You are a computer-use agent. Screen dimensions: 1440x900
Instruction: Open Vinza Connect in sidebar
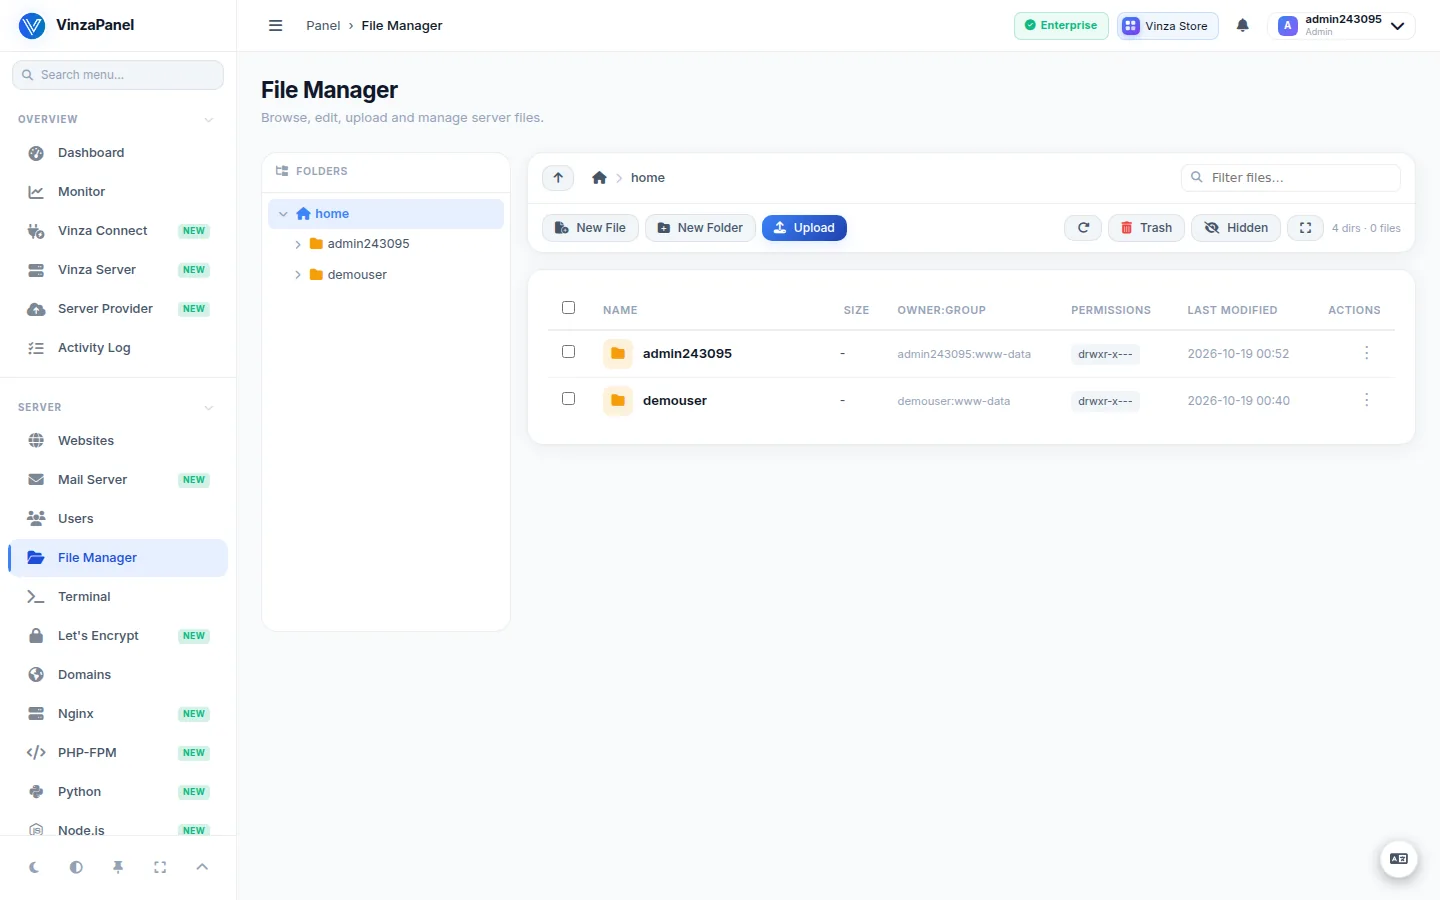[118, 231]
